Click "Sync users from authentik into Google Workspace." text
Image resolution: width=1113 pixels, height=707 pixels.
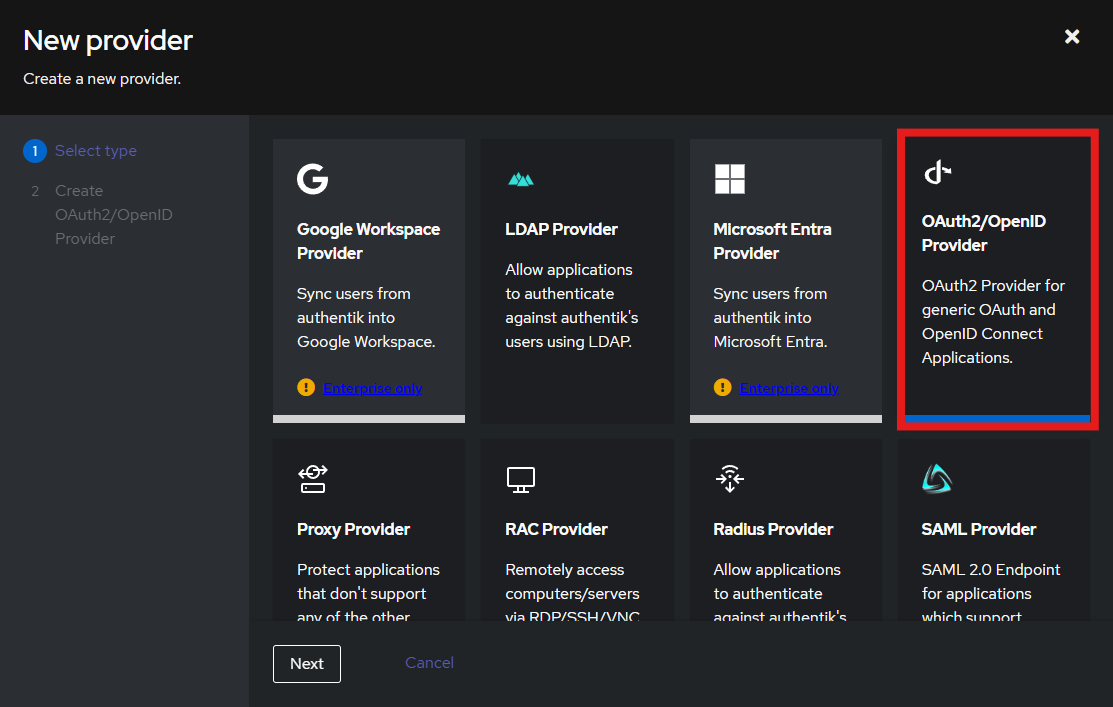366,318
